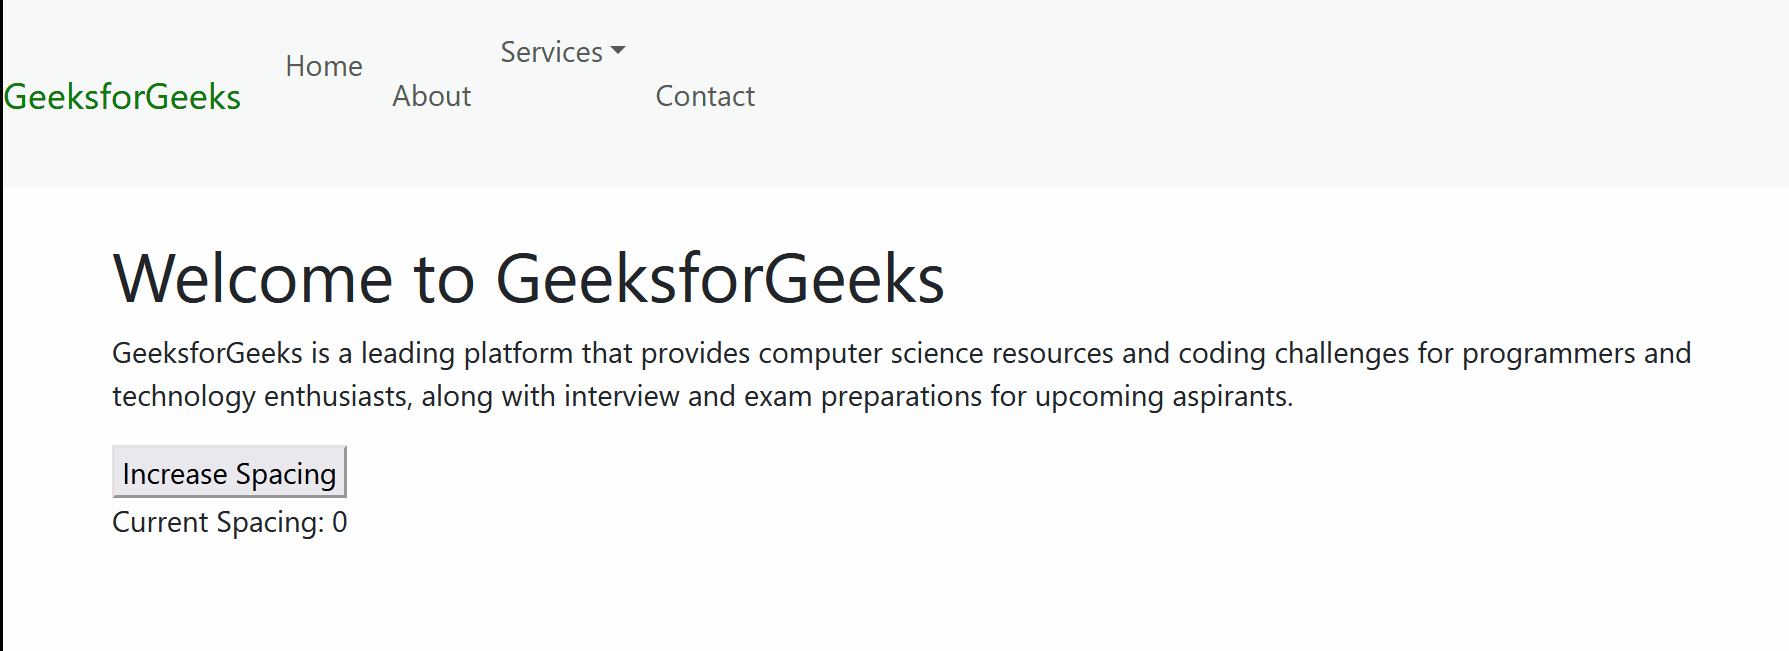The width and height of the screenshot is (1789, 651).
Task: Go to the Home nav item
Action: click(x=324, y=66)
